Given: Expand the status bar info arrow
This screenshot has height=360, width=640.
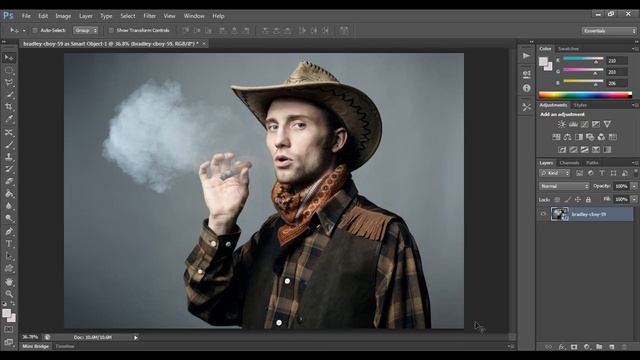Looking at the screenshot, I should (x=136, y=338).
